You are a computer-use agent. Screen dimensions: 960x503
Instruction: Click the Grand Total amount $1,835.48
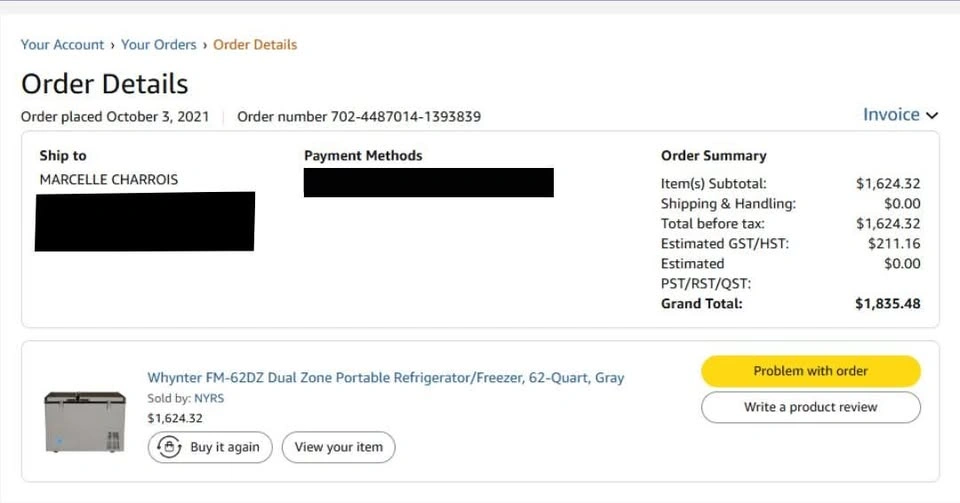point(888,304)
